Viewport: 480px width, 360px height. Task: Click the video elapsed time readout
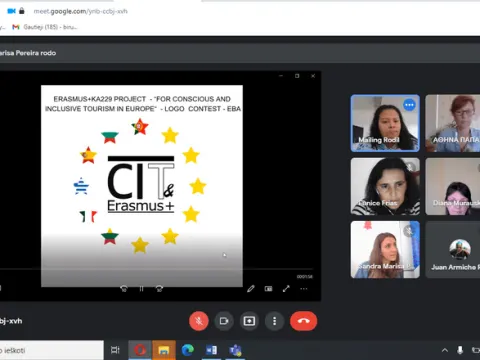[x=305, y=277]
